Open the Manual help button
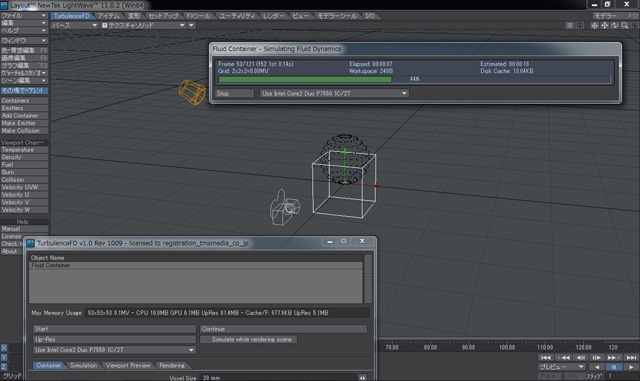 [24, 229]
